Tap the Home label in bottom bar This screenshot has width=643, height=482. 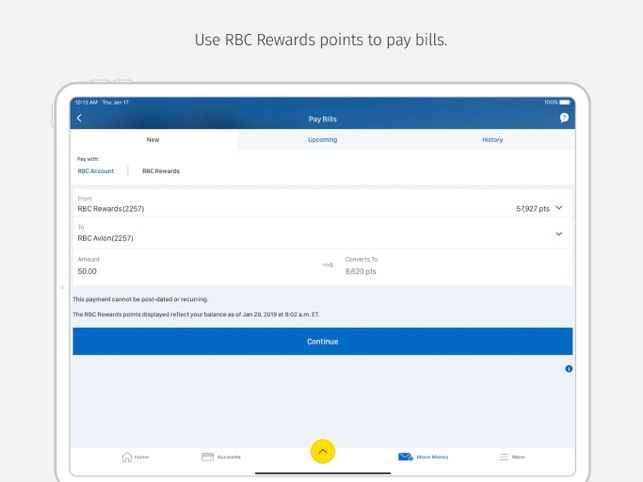point(141,457)
